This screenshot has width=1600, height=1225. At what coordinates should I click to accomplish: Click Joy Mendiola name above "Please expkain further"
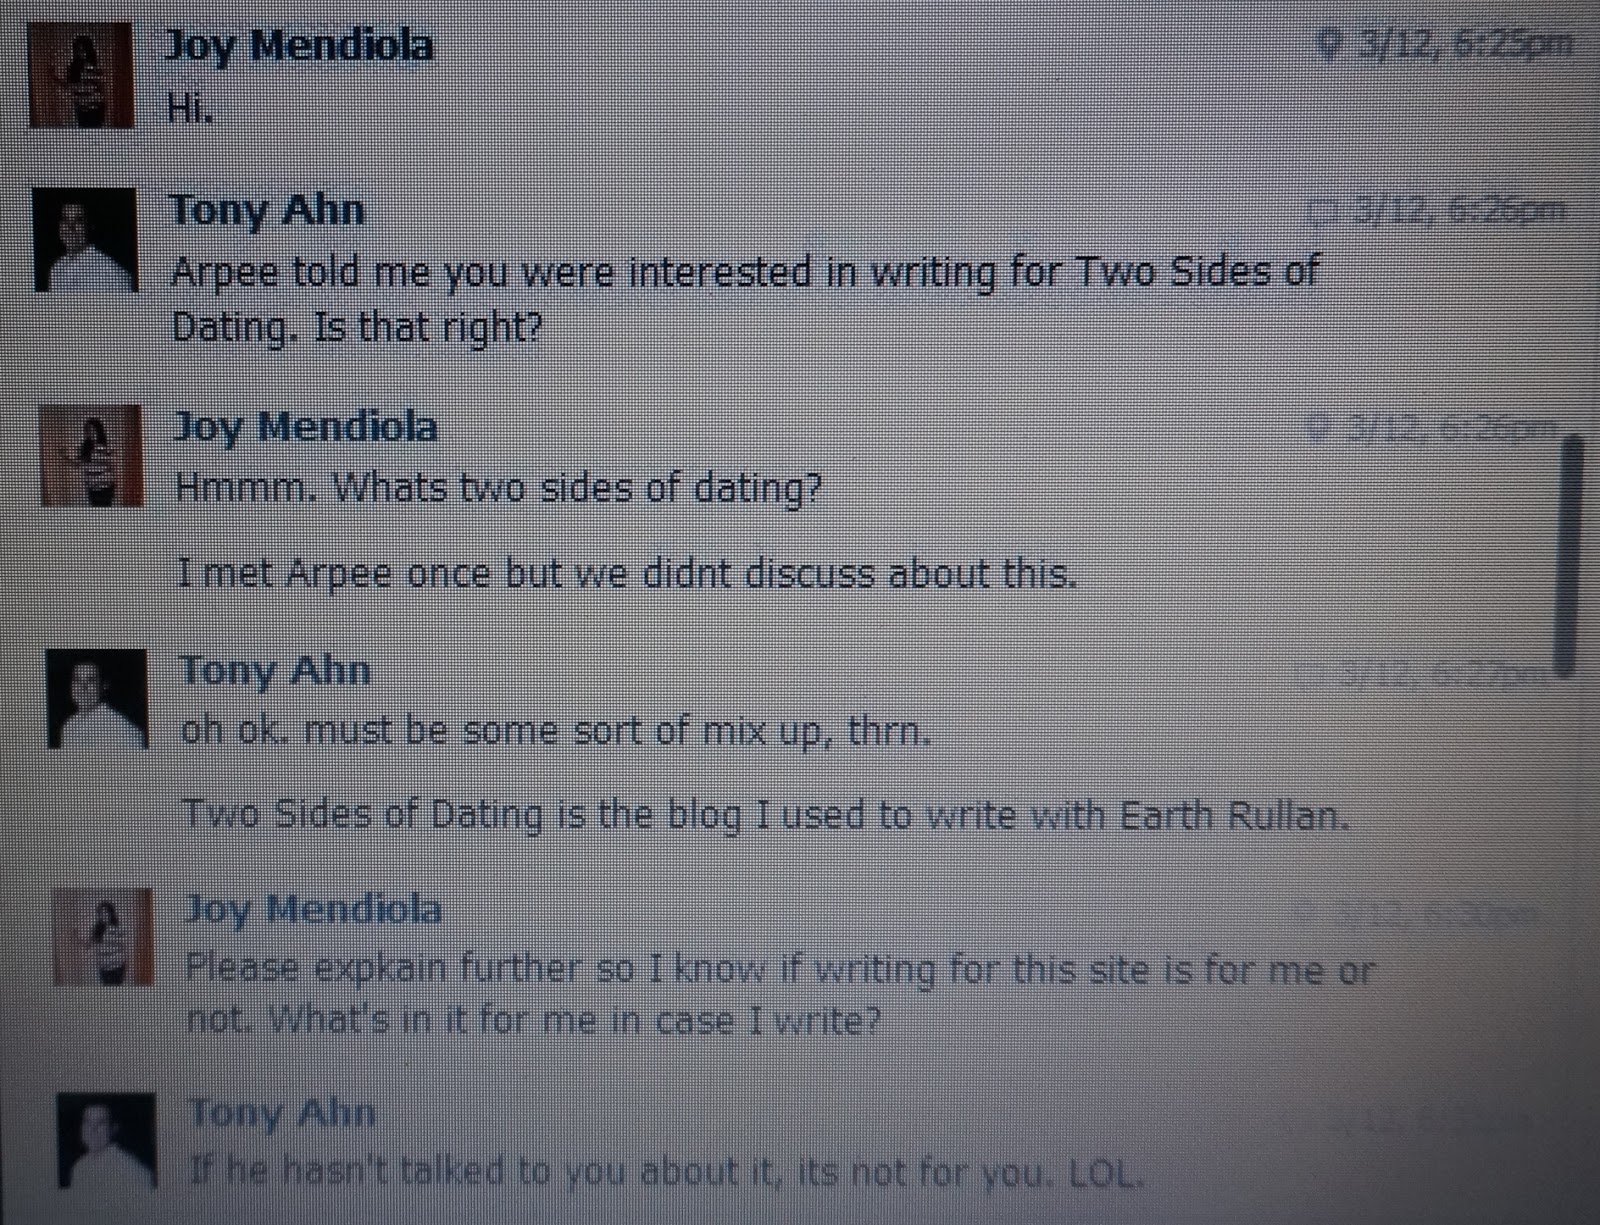[313, 909]
